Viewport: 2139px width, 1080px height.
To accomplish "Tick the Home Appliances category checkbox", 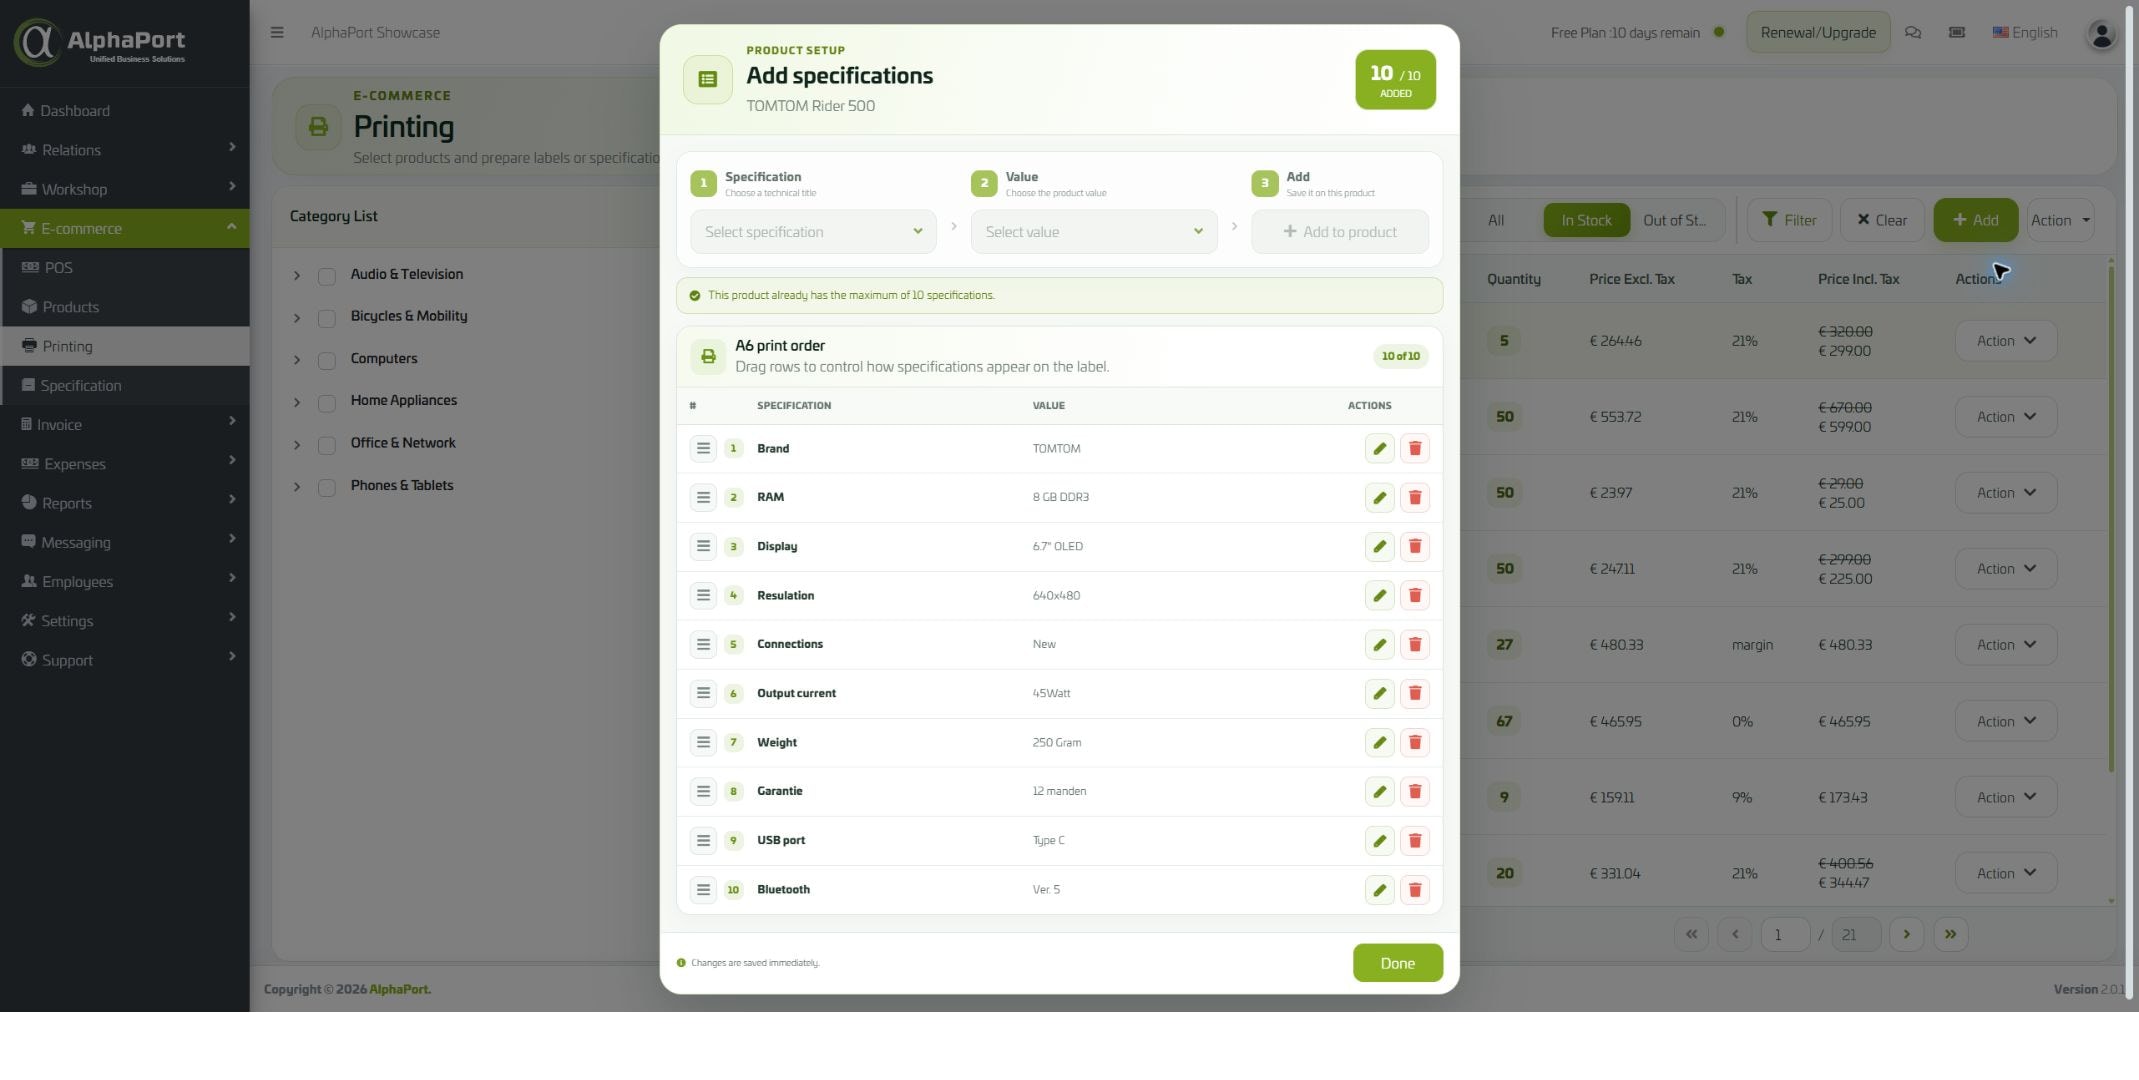I will (x=326, y=403).
